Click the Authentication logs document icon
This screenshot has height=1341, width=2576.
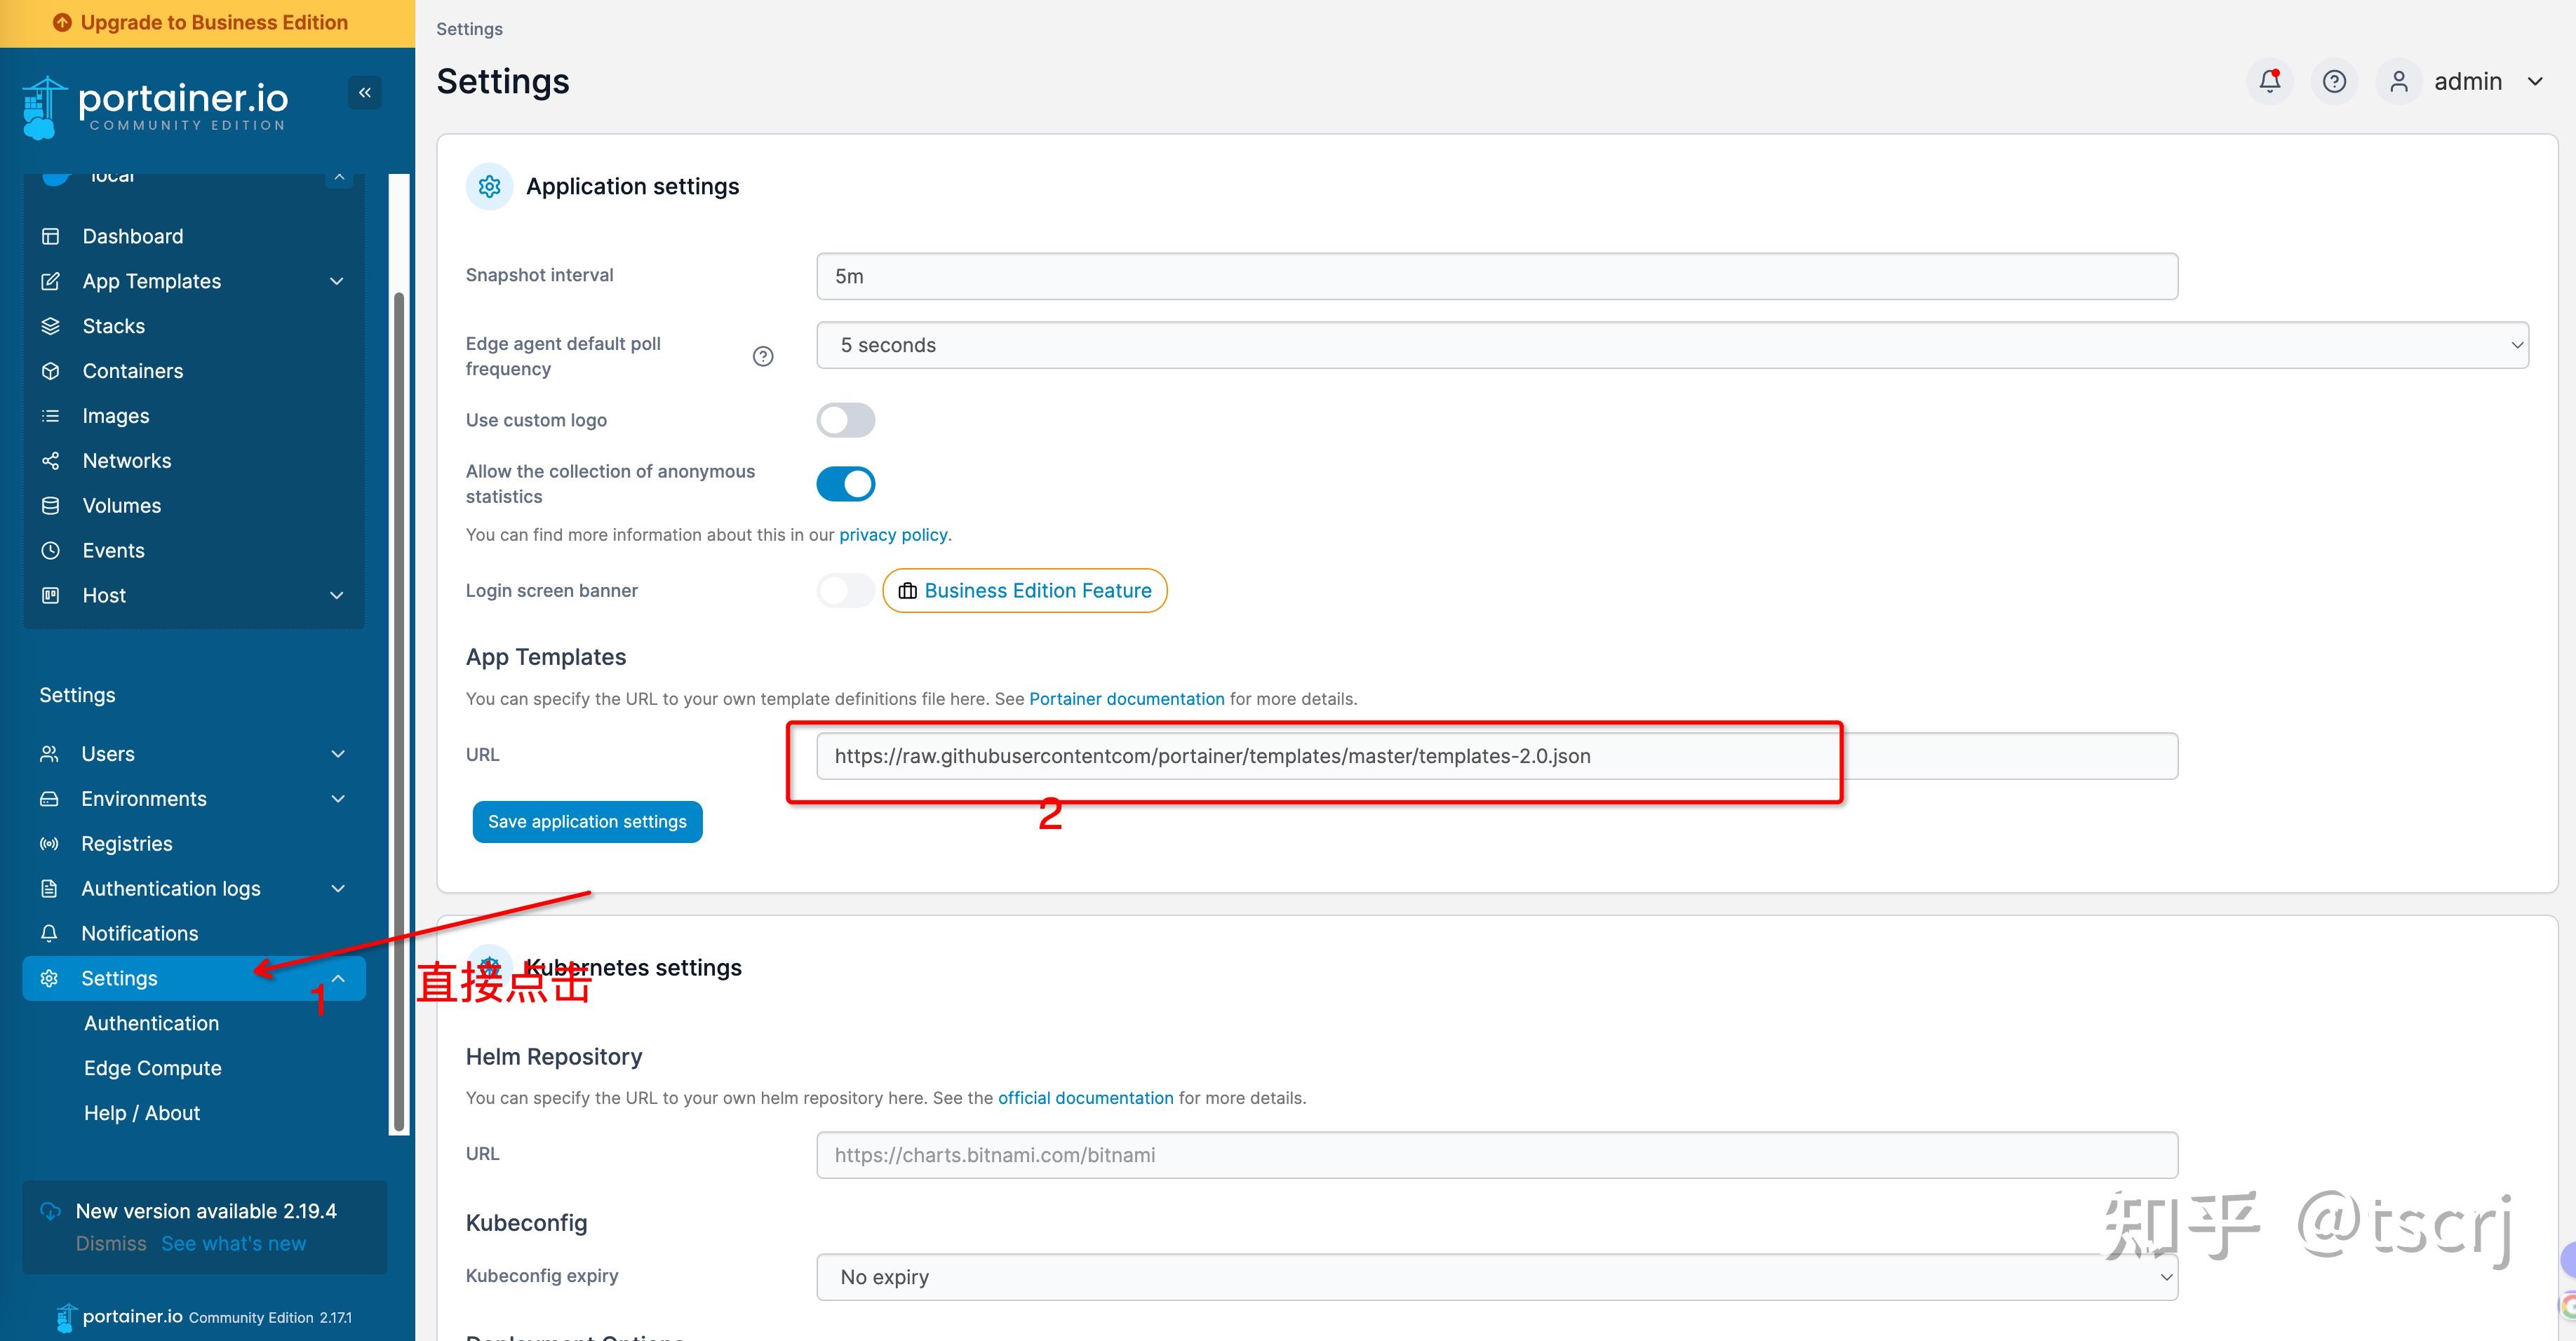tap(49, 889)
